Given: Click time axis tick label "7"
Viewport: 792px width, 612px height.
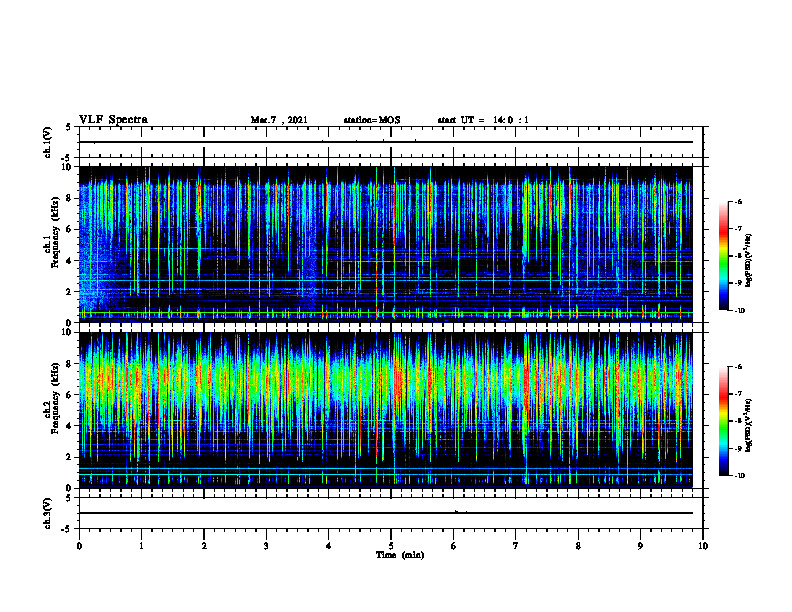Looking at the screenshot, I should (516, 546).
